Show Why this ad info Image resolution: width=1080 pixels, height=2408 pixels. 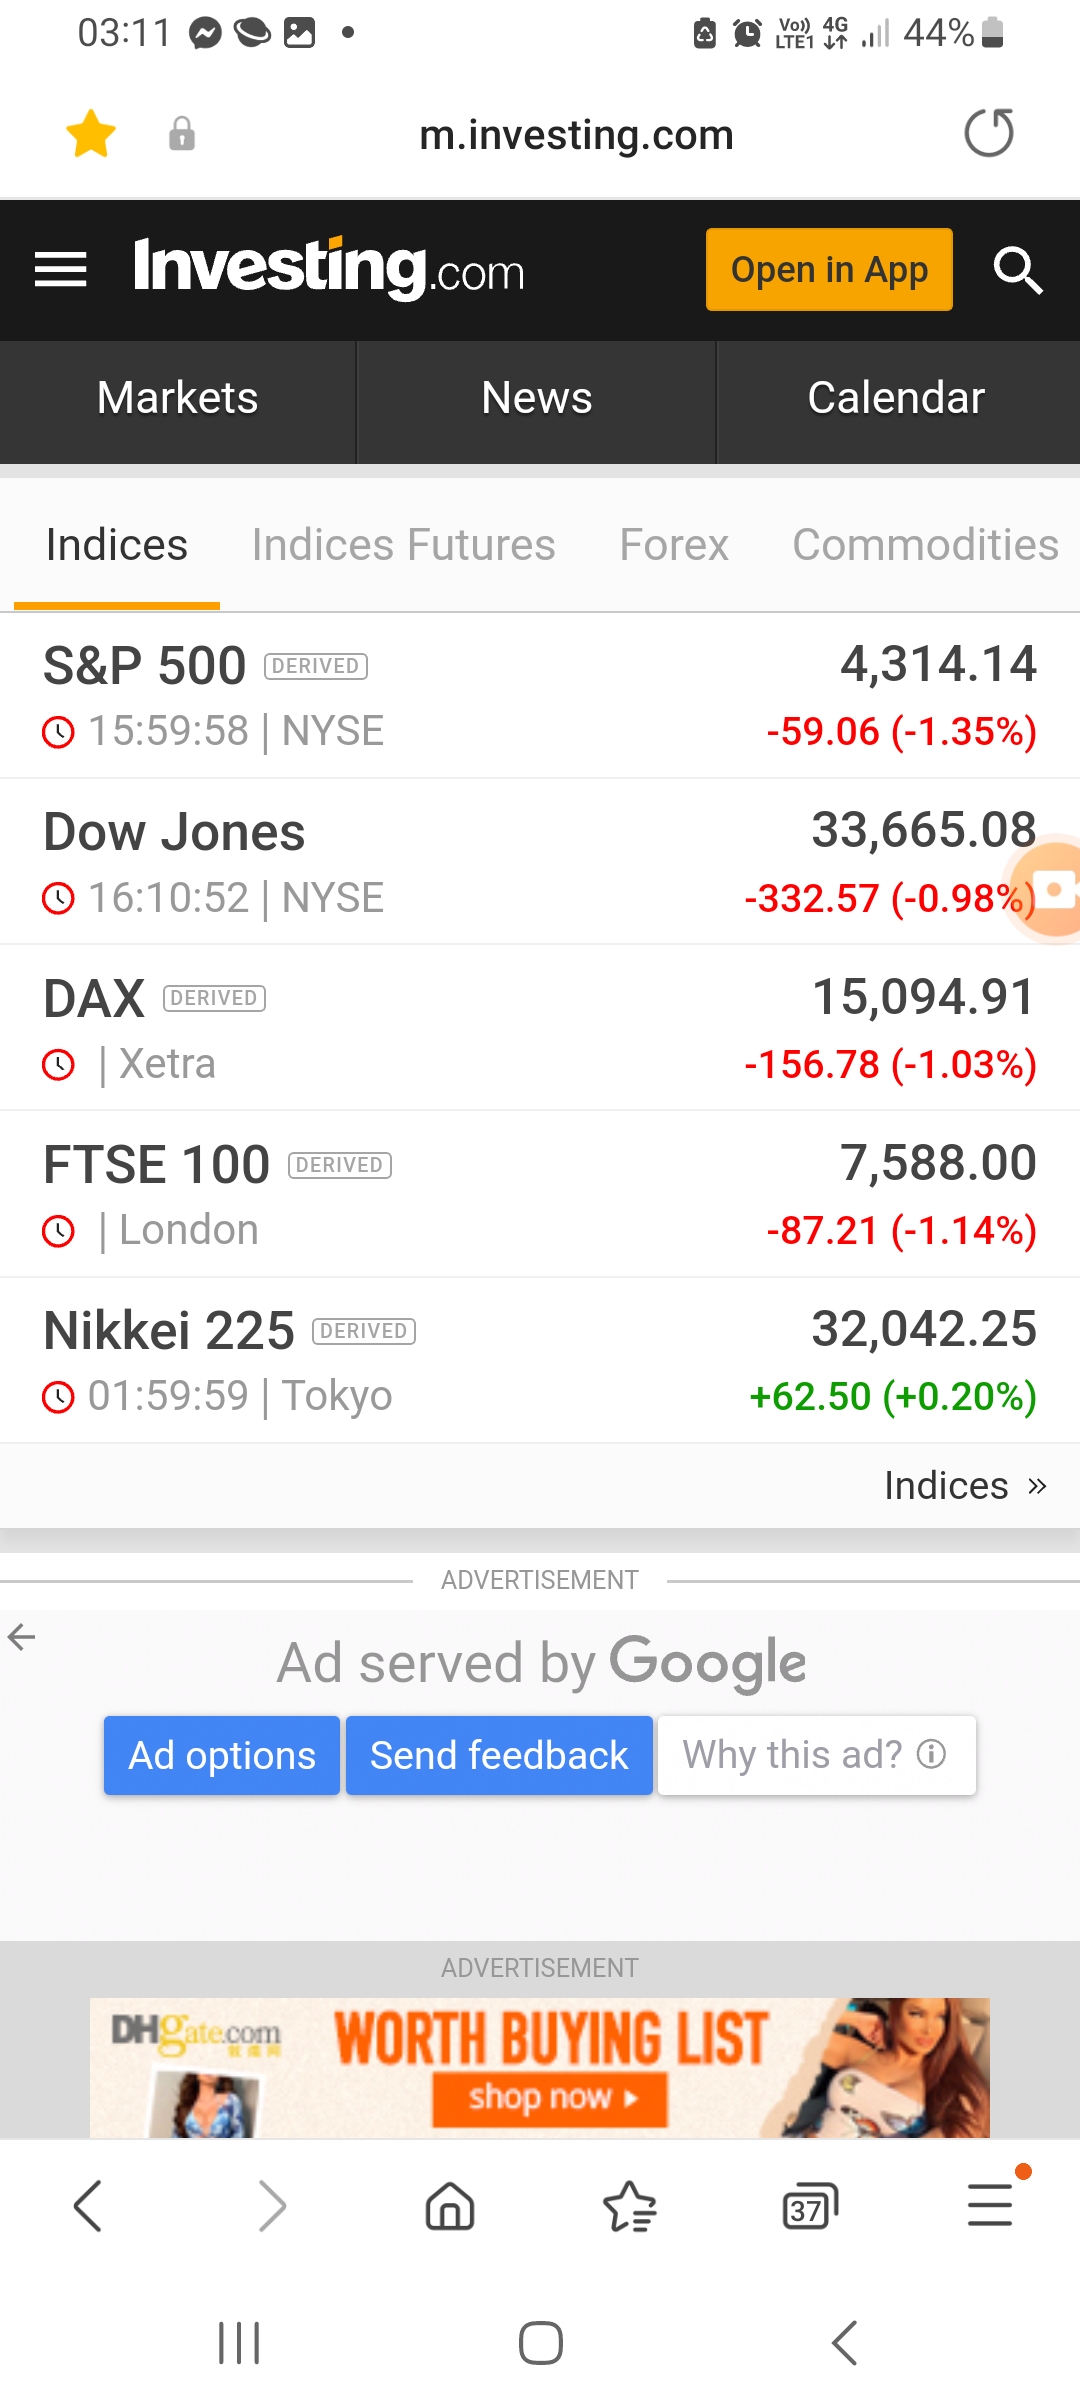816,1755
